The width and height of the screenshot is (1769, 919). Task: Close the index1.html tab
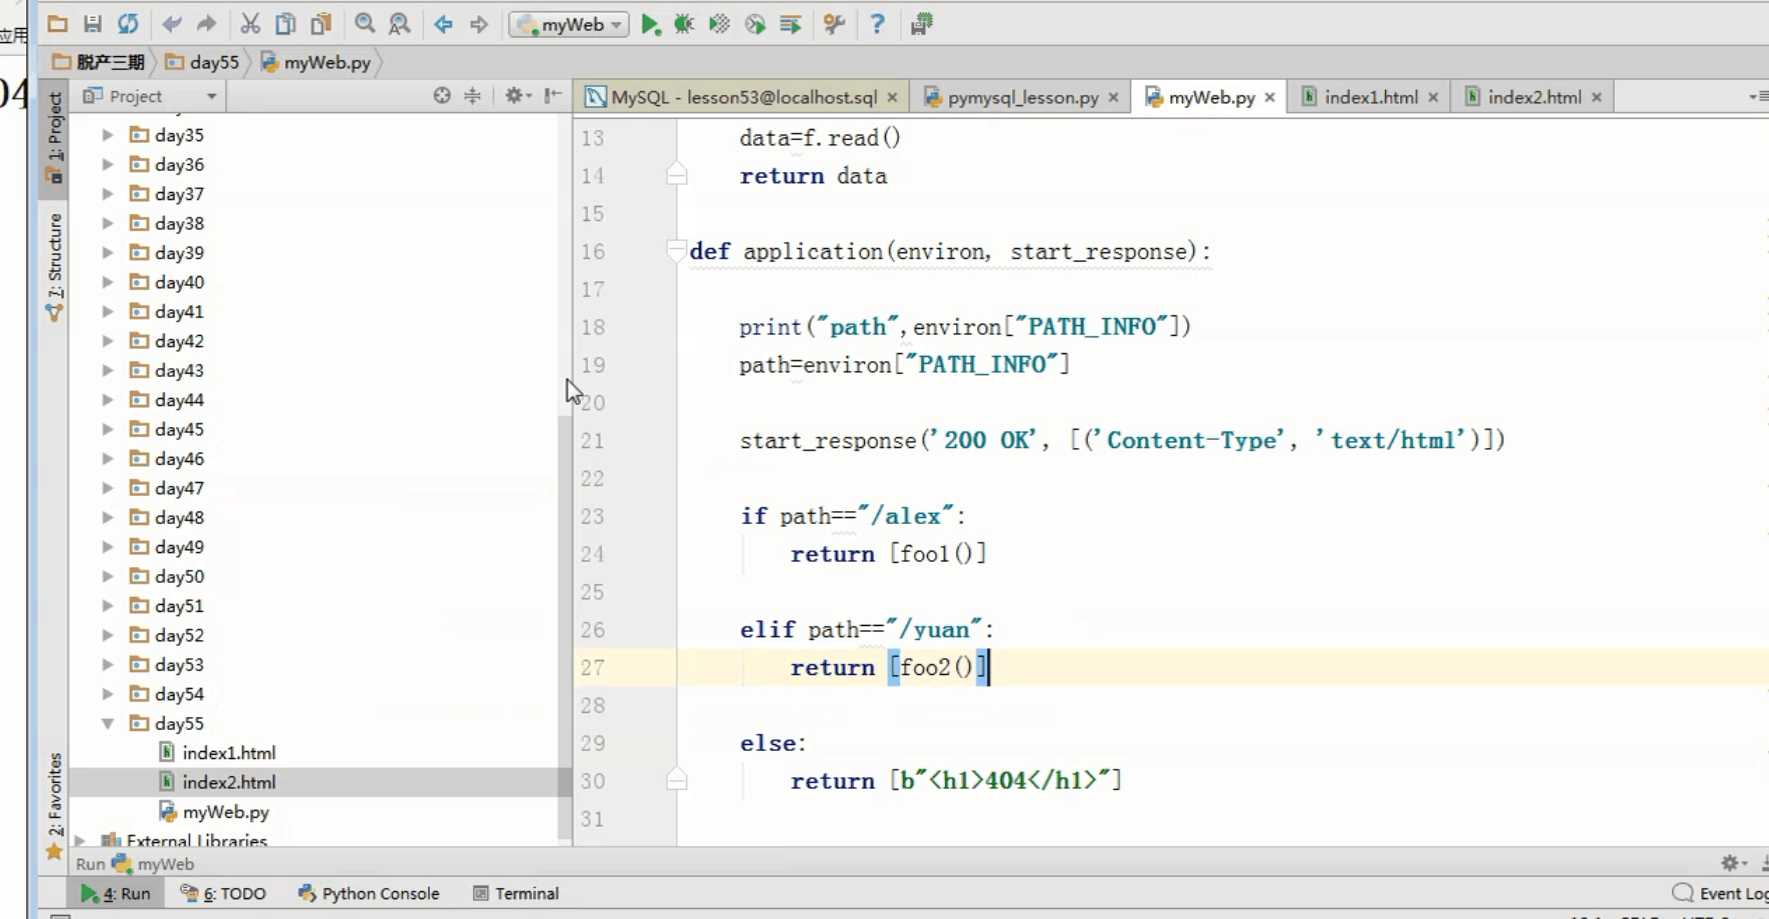pos(1433,97)
